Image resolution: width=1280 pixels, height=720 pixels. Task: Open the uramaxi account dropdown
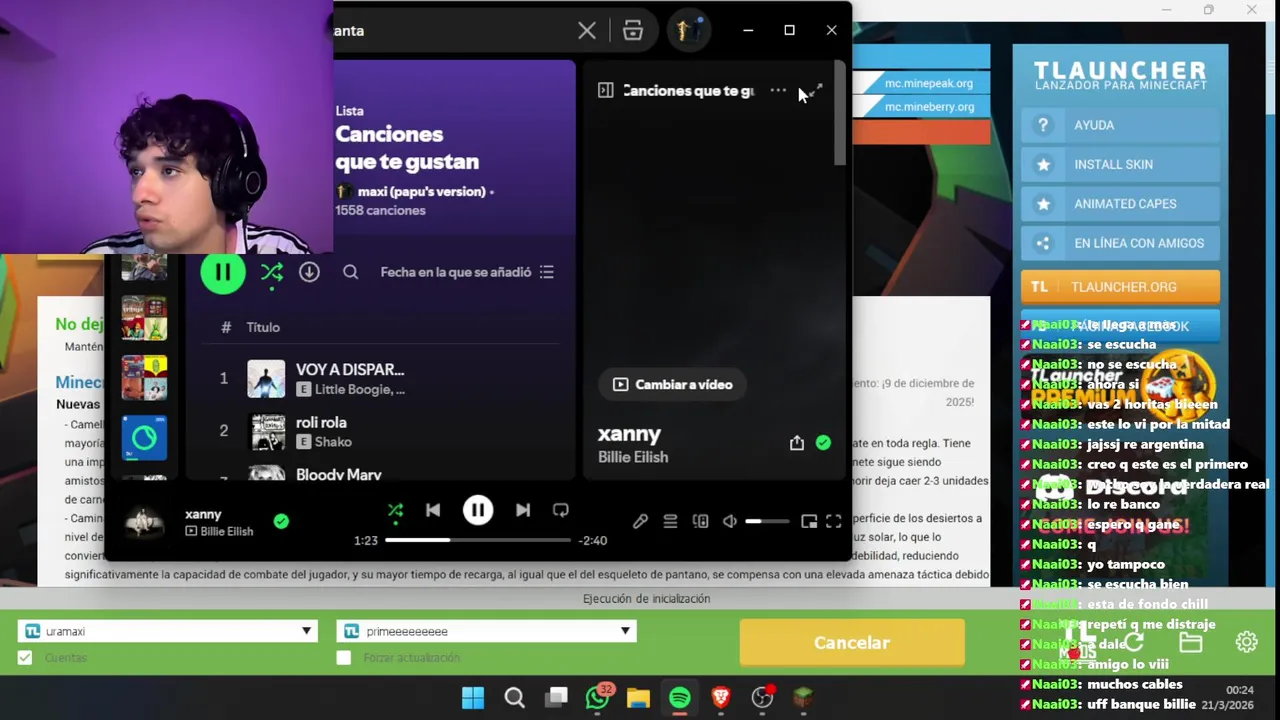coord(168,631)
